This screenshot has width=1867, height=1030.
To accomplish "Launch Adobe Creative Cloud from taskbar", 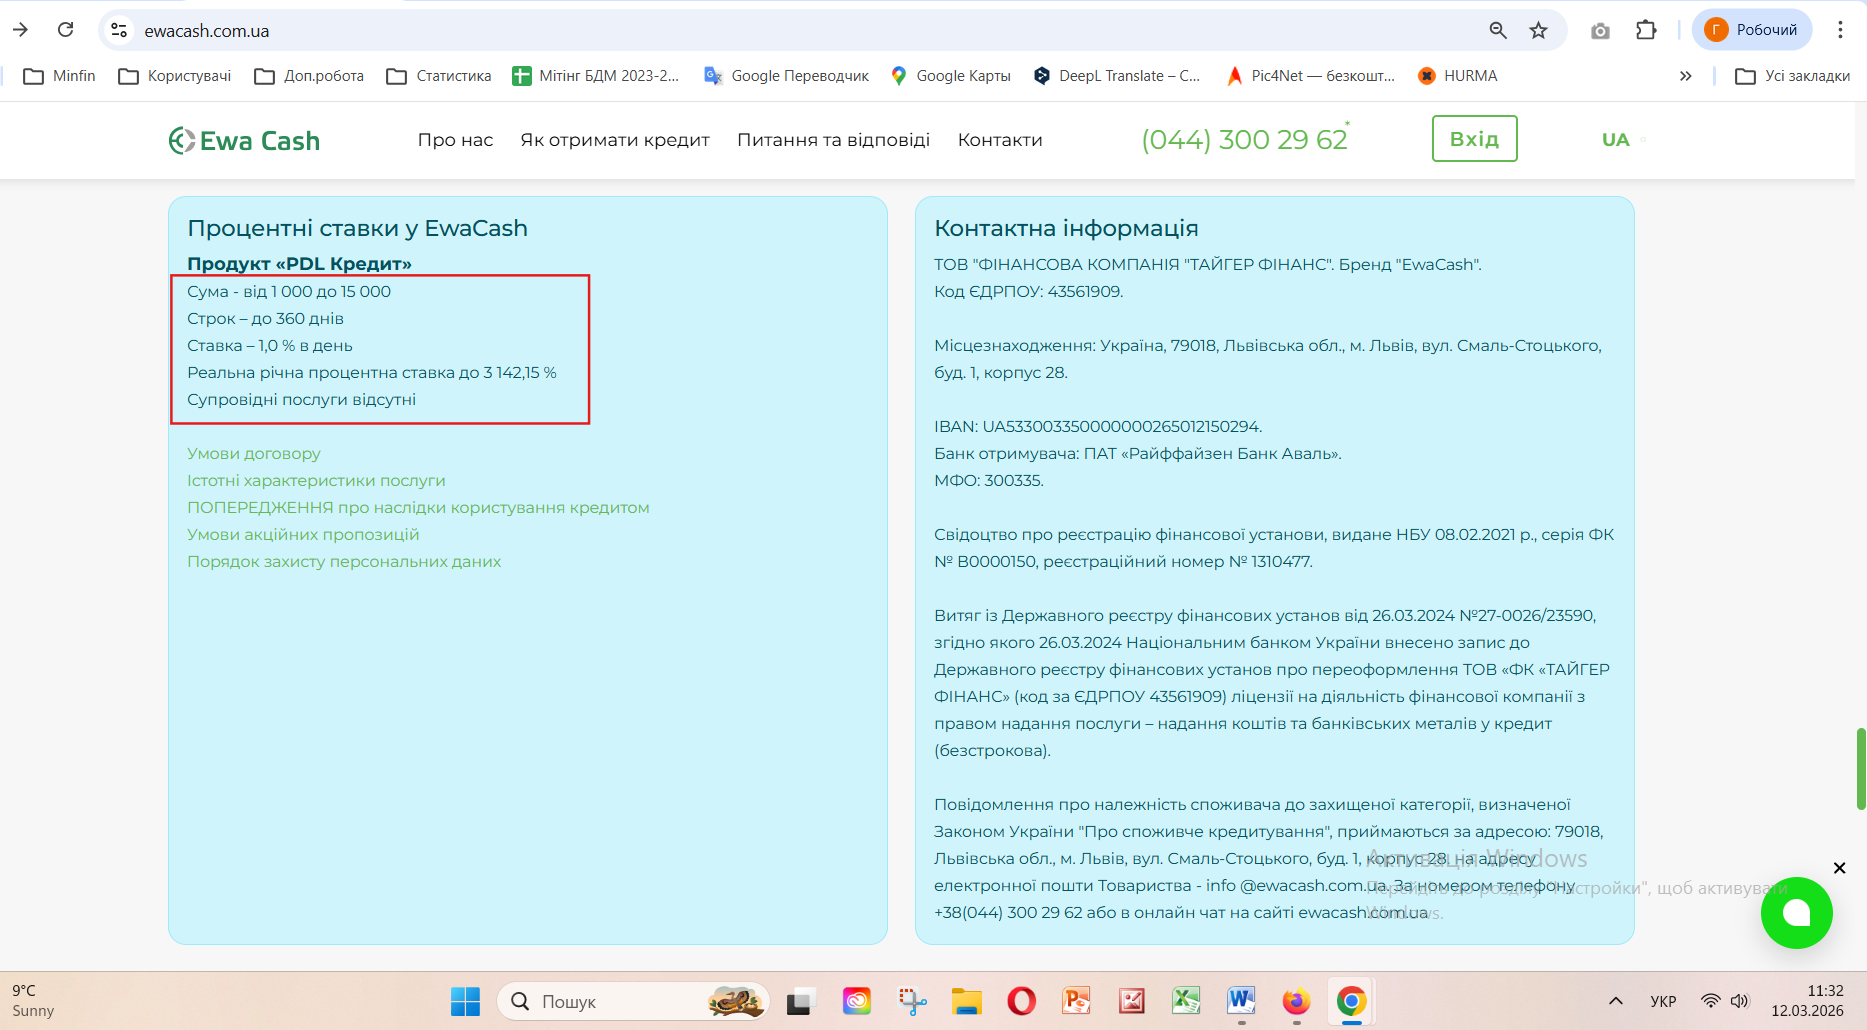I will click(x=857, y=1001).
